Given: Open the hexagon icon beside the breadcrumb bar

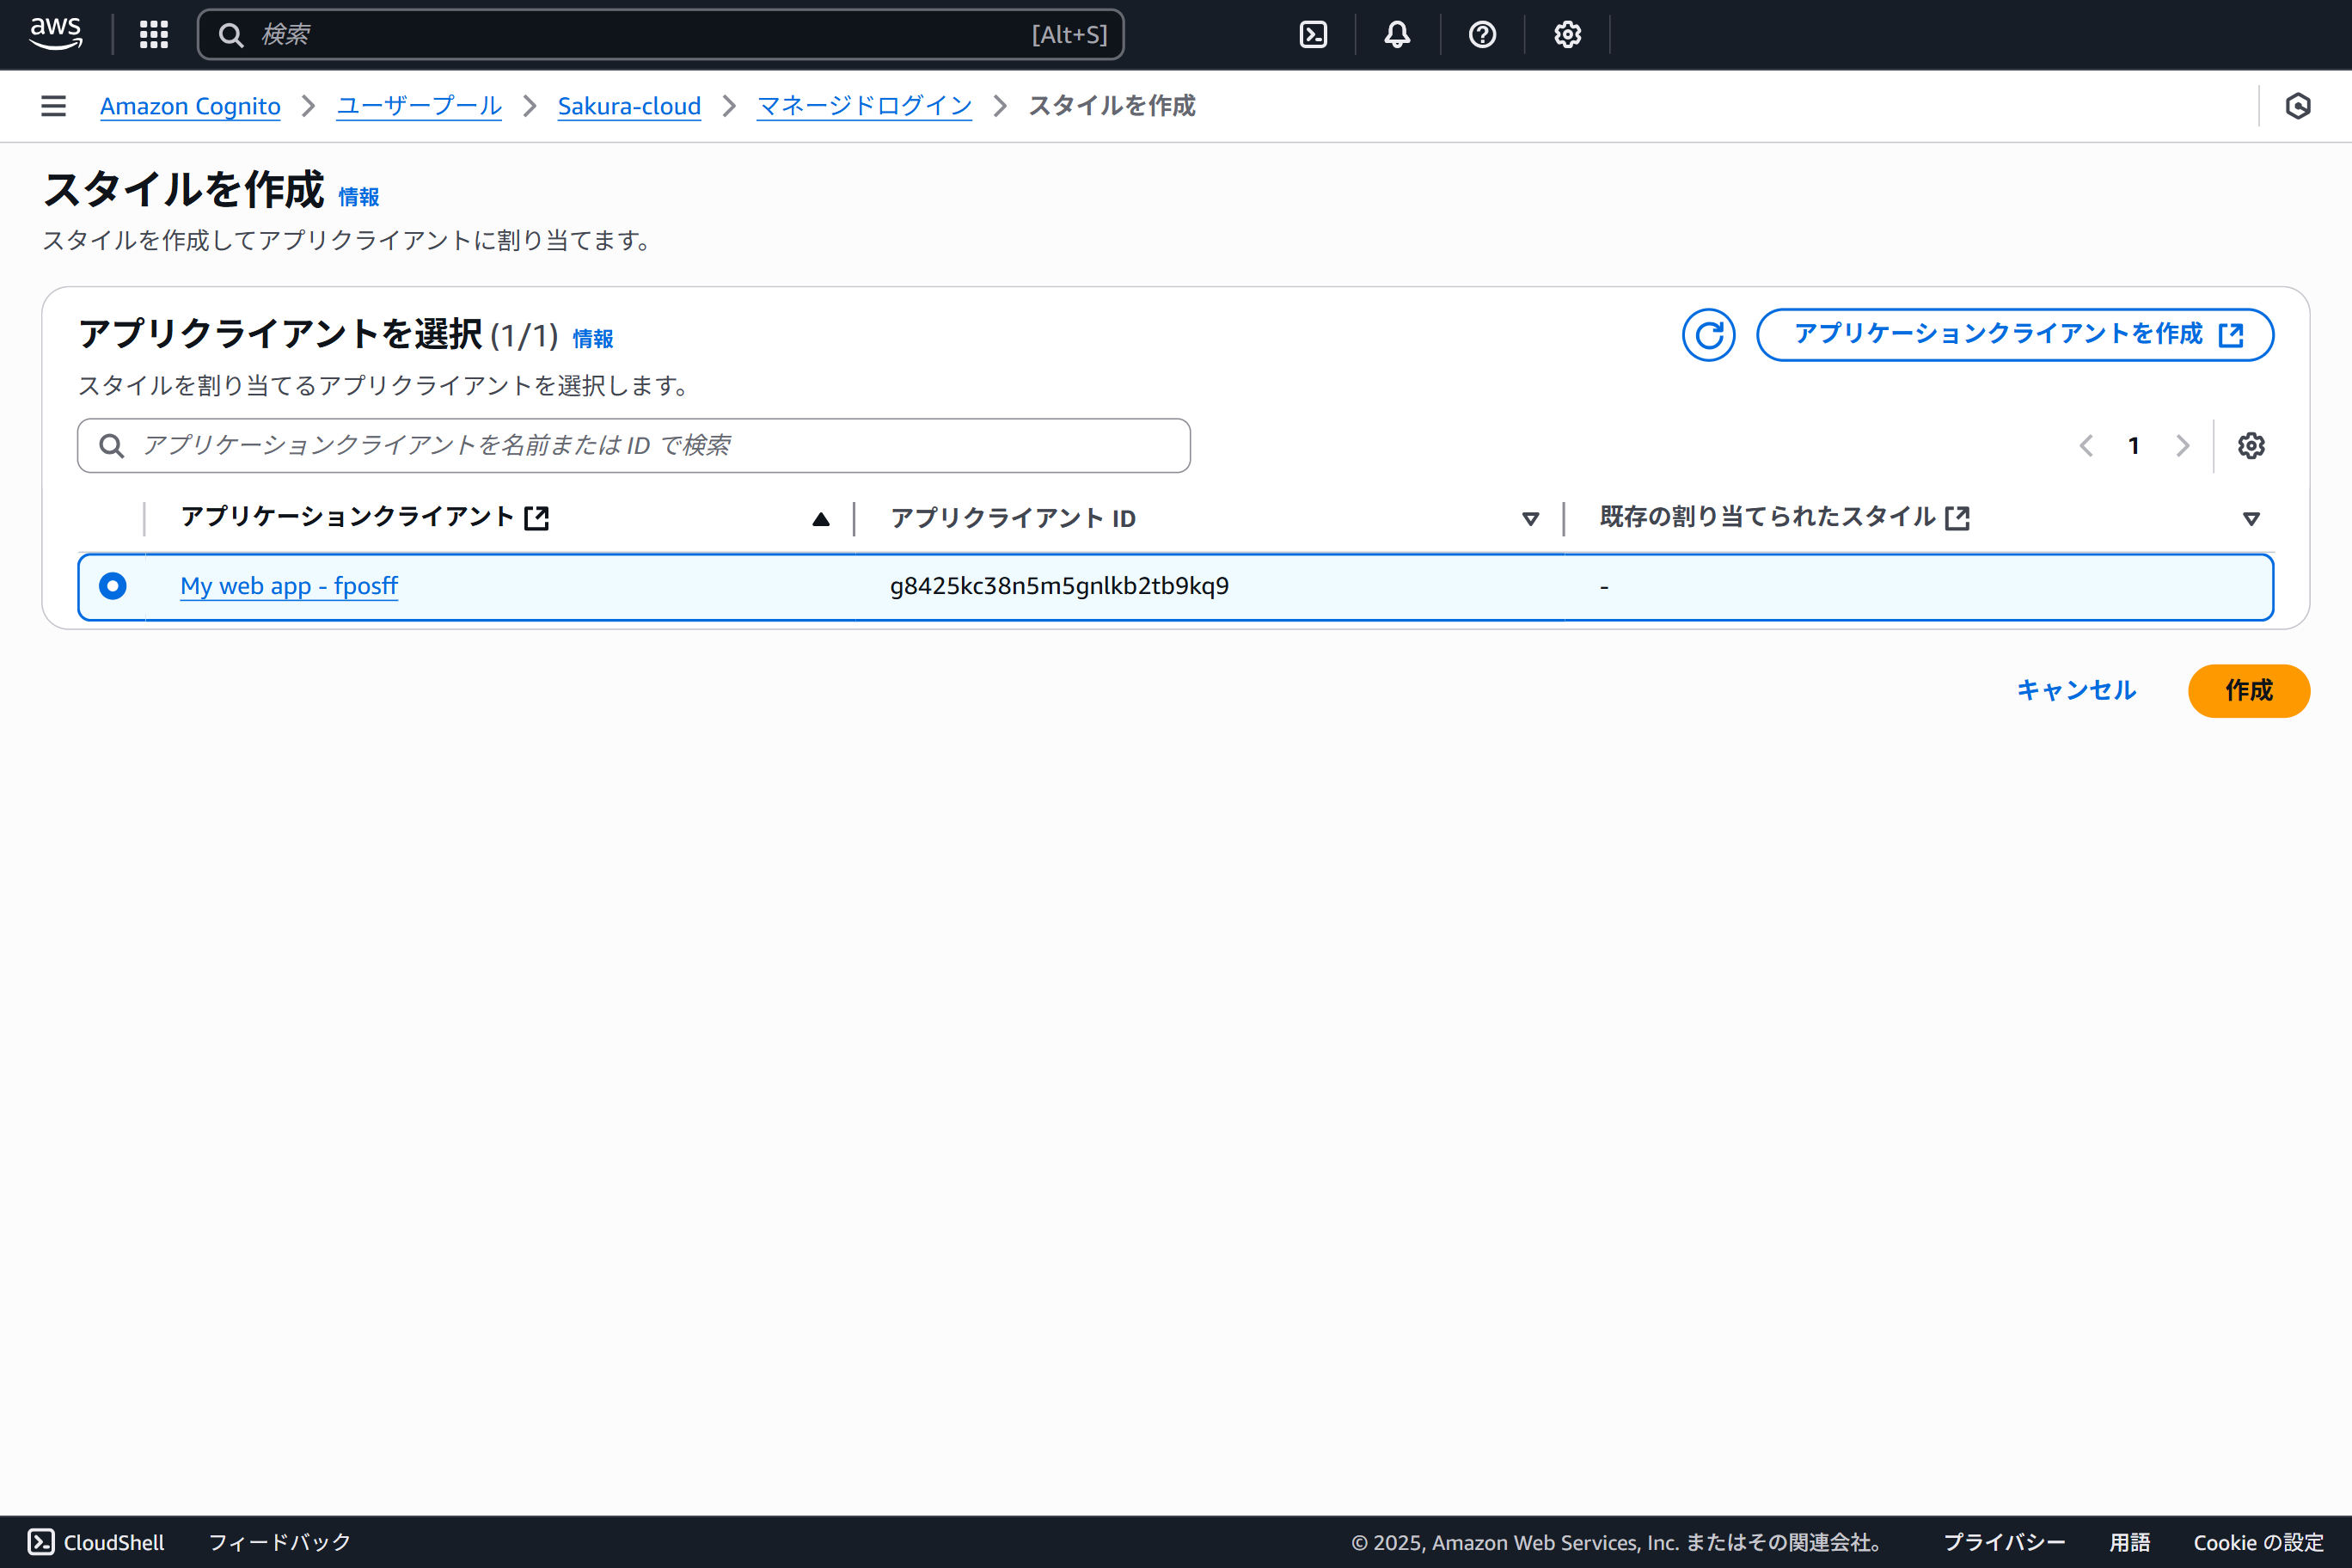Looking at the screenshot, I should pyautogui.click(x=2298, y=106).
